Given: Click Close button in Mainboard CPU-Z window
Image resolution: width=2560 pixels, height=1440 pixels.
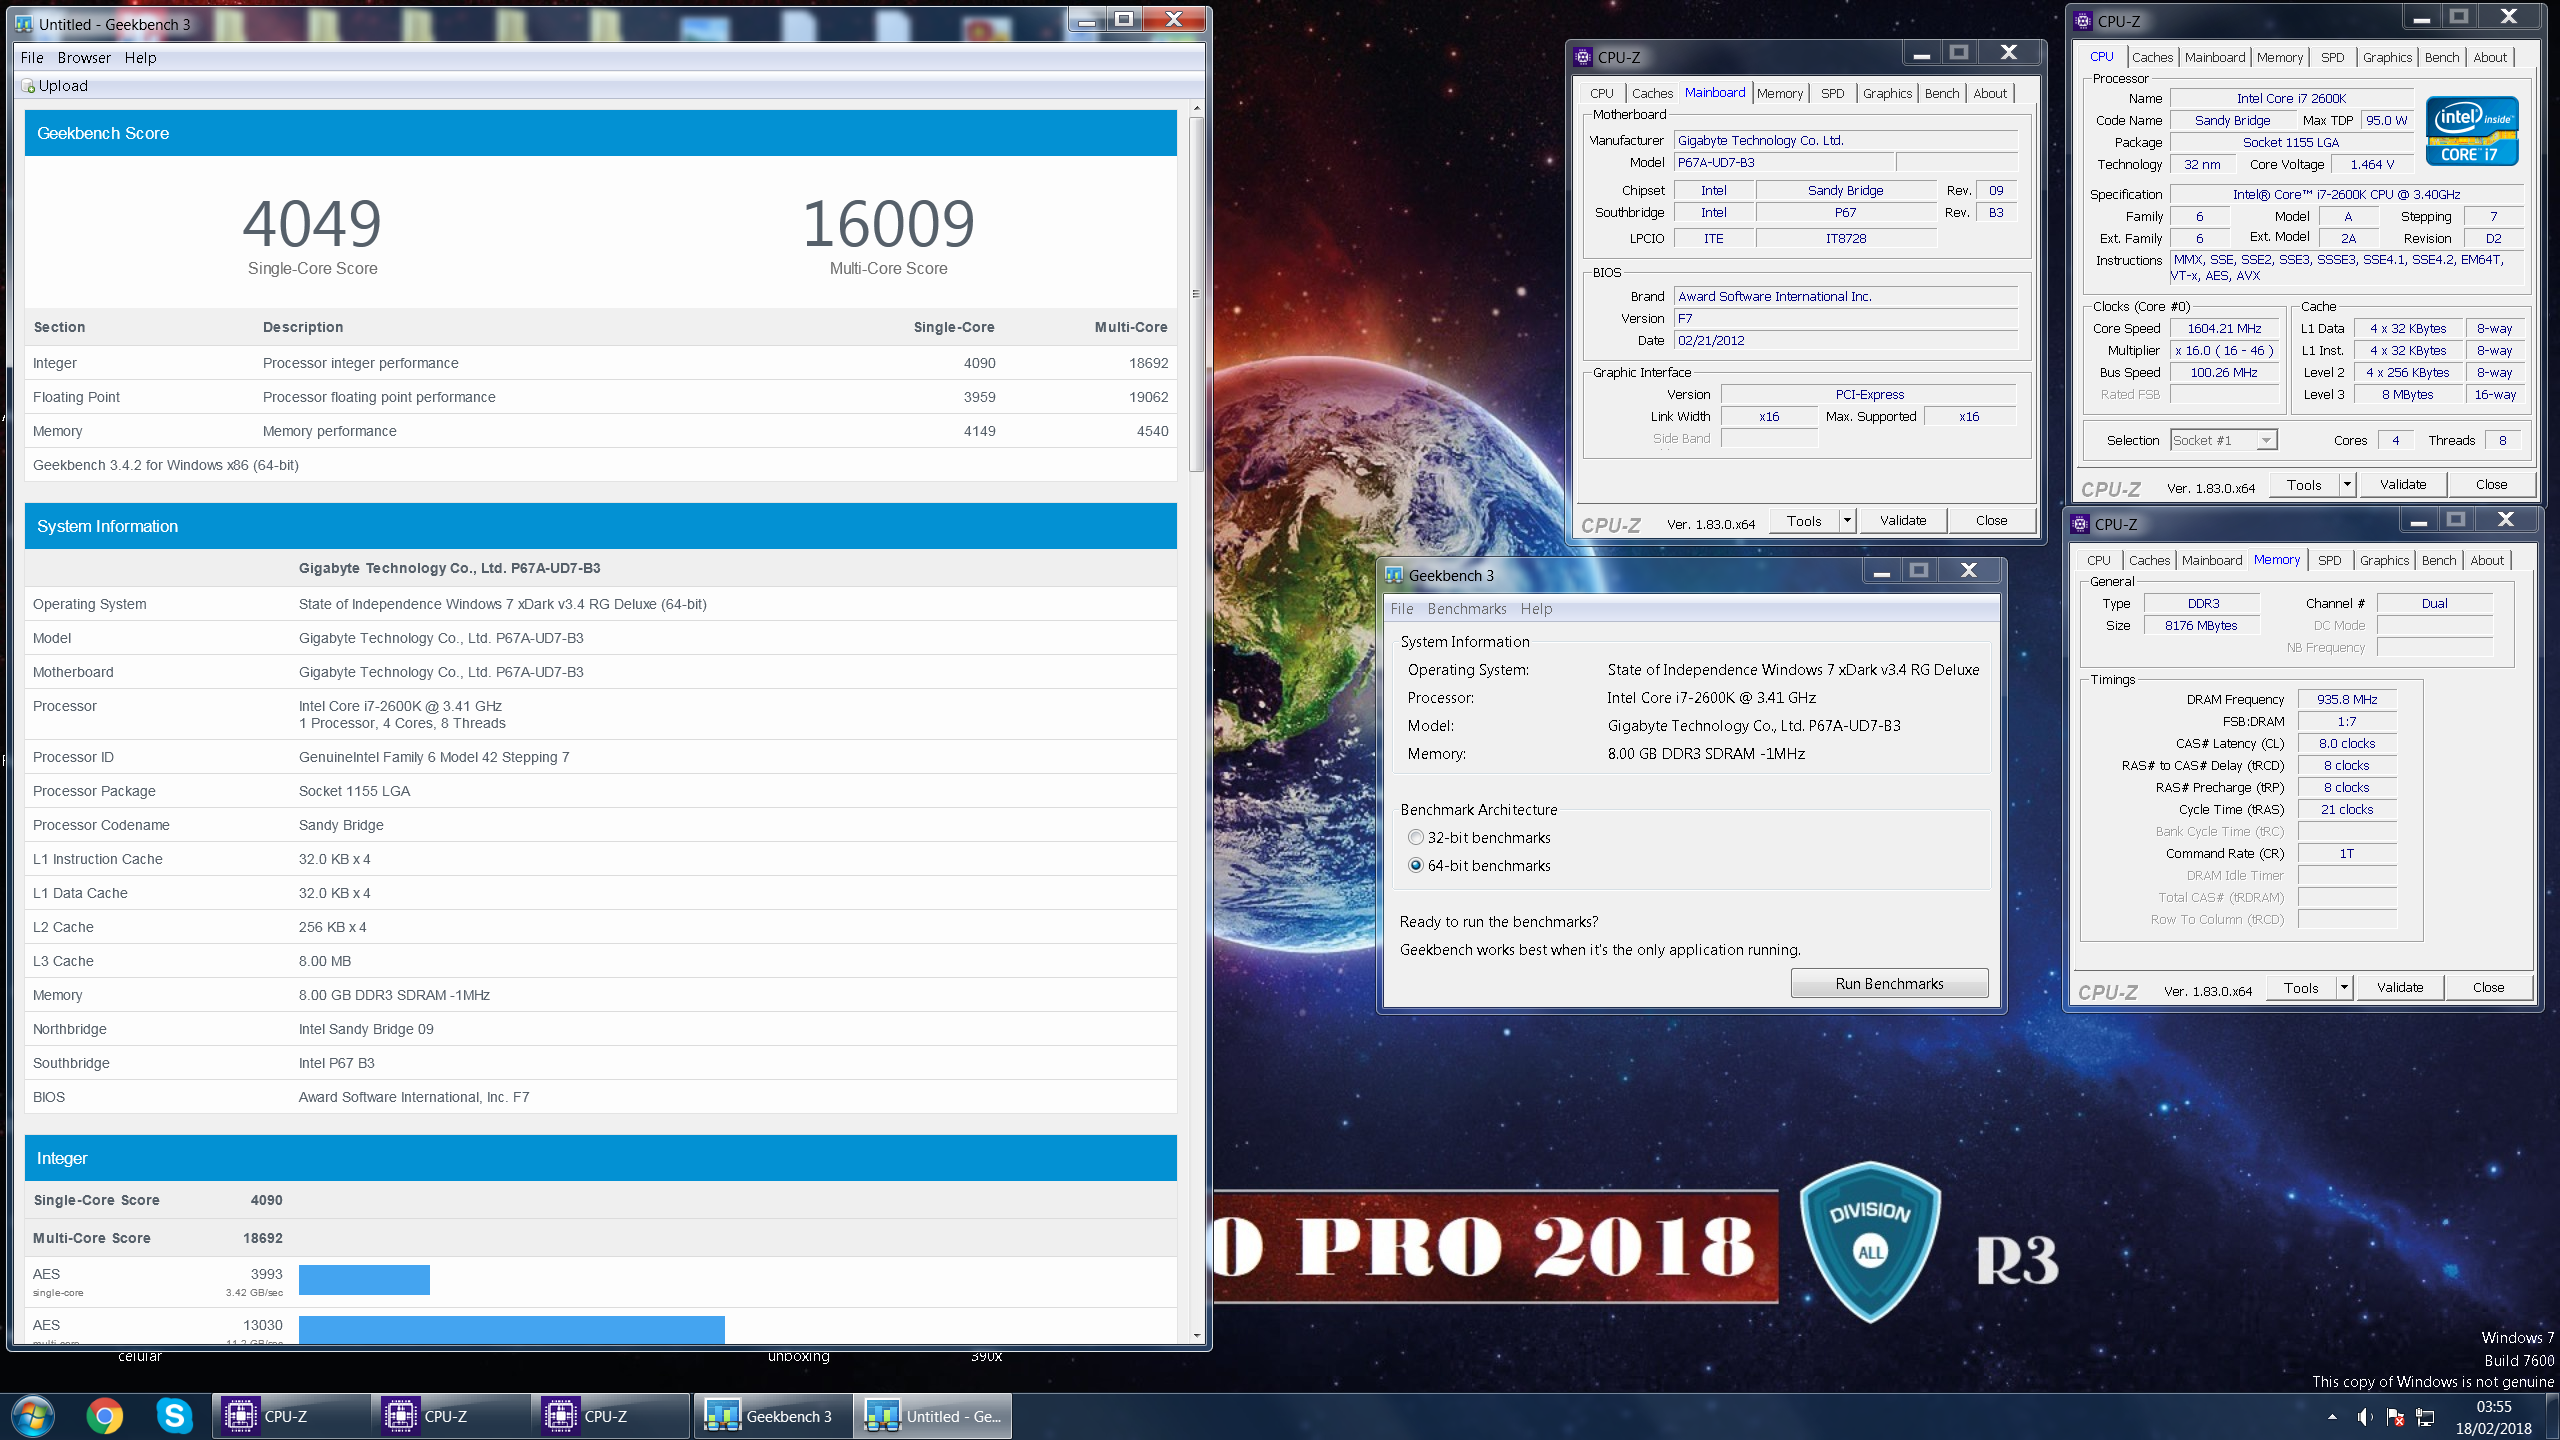Looking at the screenshot, I should [x=1991, y=520].
